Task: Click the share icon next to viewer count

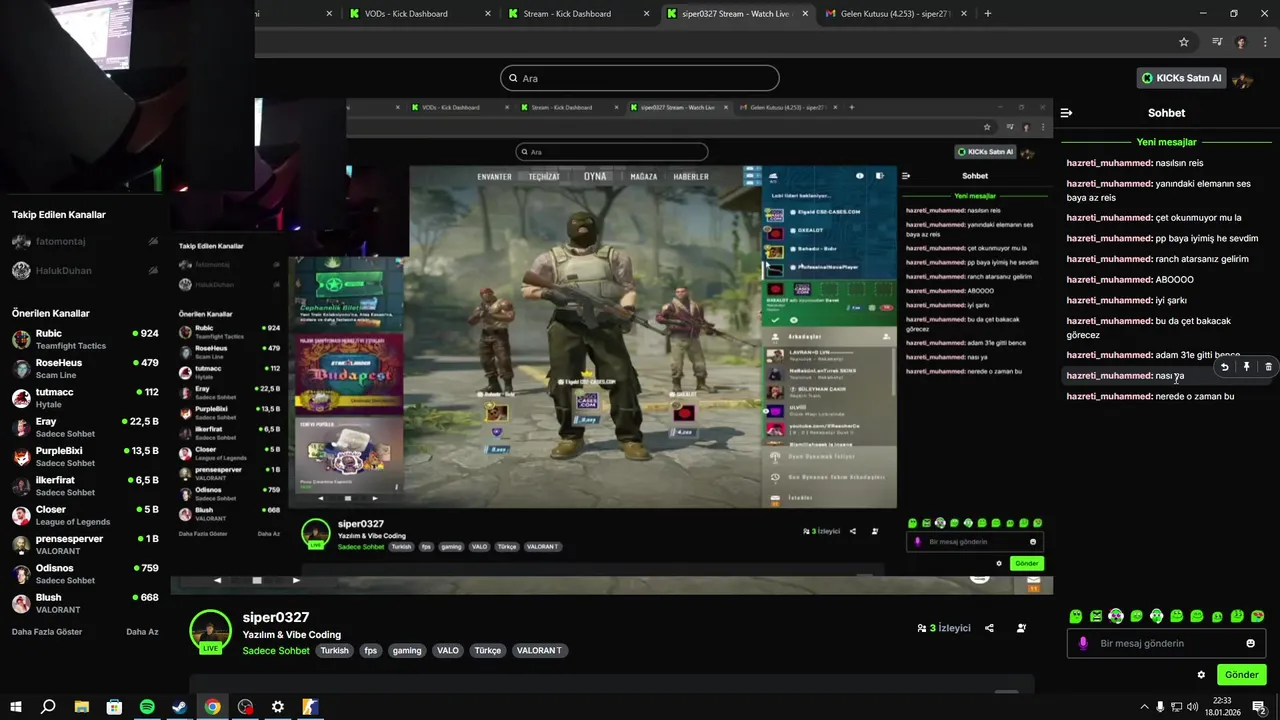Action: (x=989, y=628)
